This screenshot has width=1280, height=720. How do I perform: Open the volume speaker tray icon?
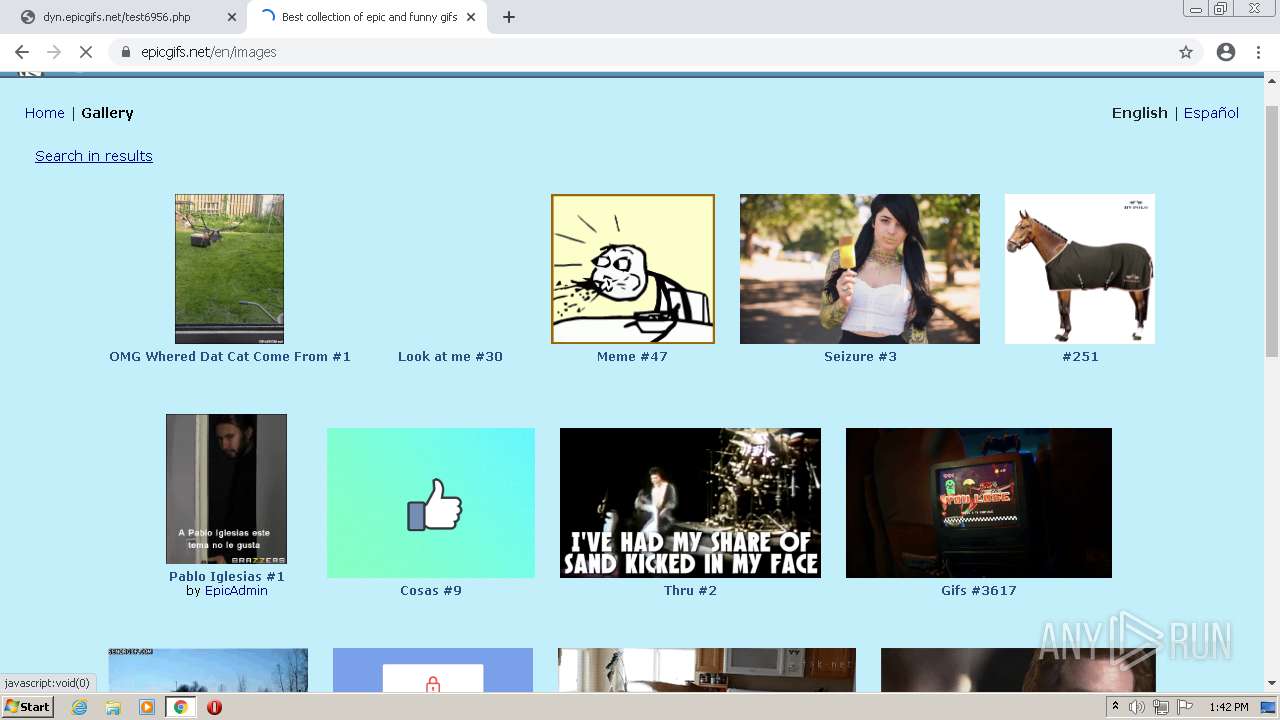(x=1137, y=707)
